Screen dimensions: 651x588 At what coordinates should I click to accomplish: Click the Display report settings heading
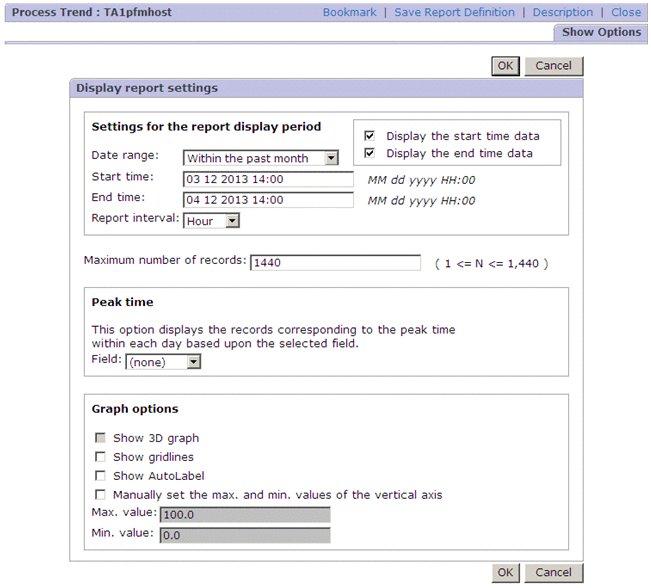click(147, 88)
